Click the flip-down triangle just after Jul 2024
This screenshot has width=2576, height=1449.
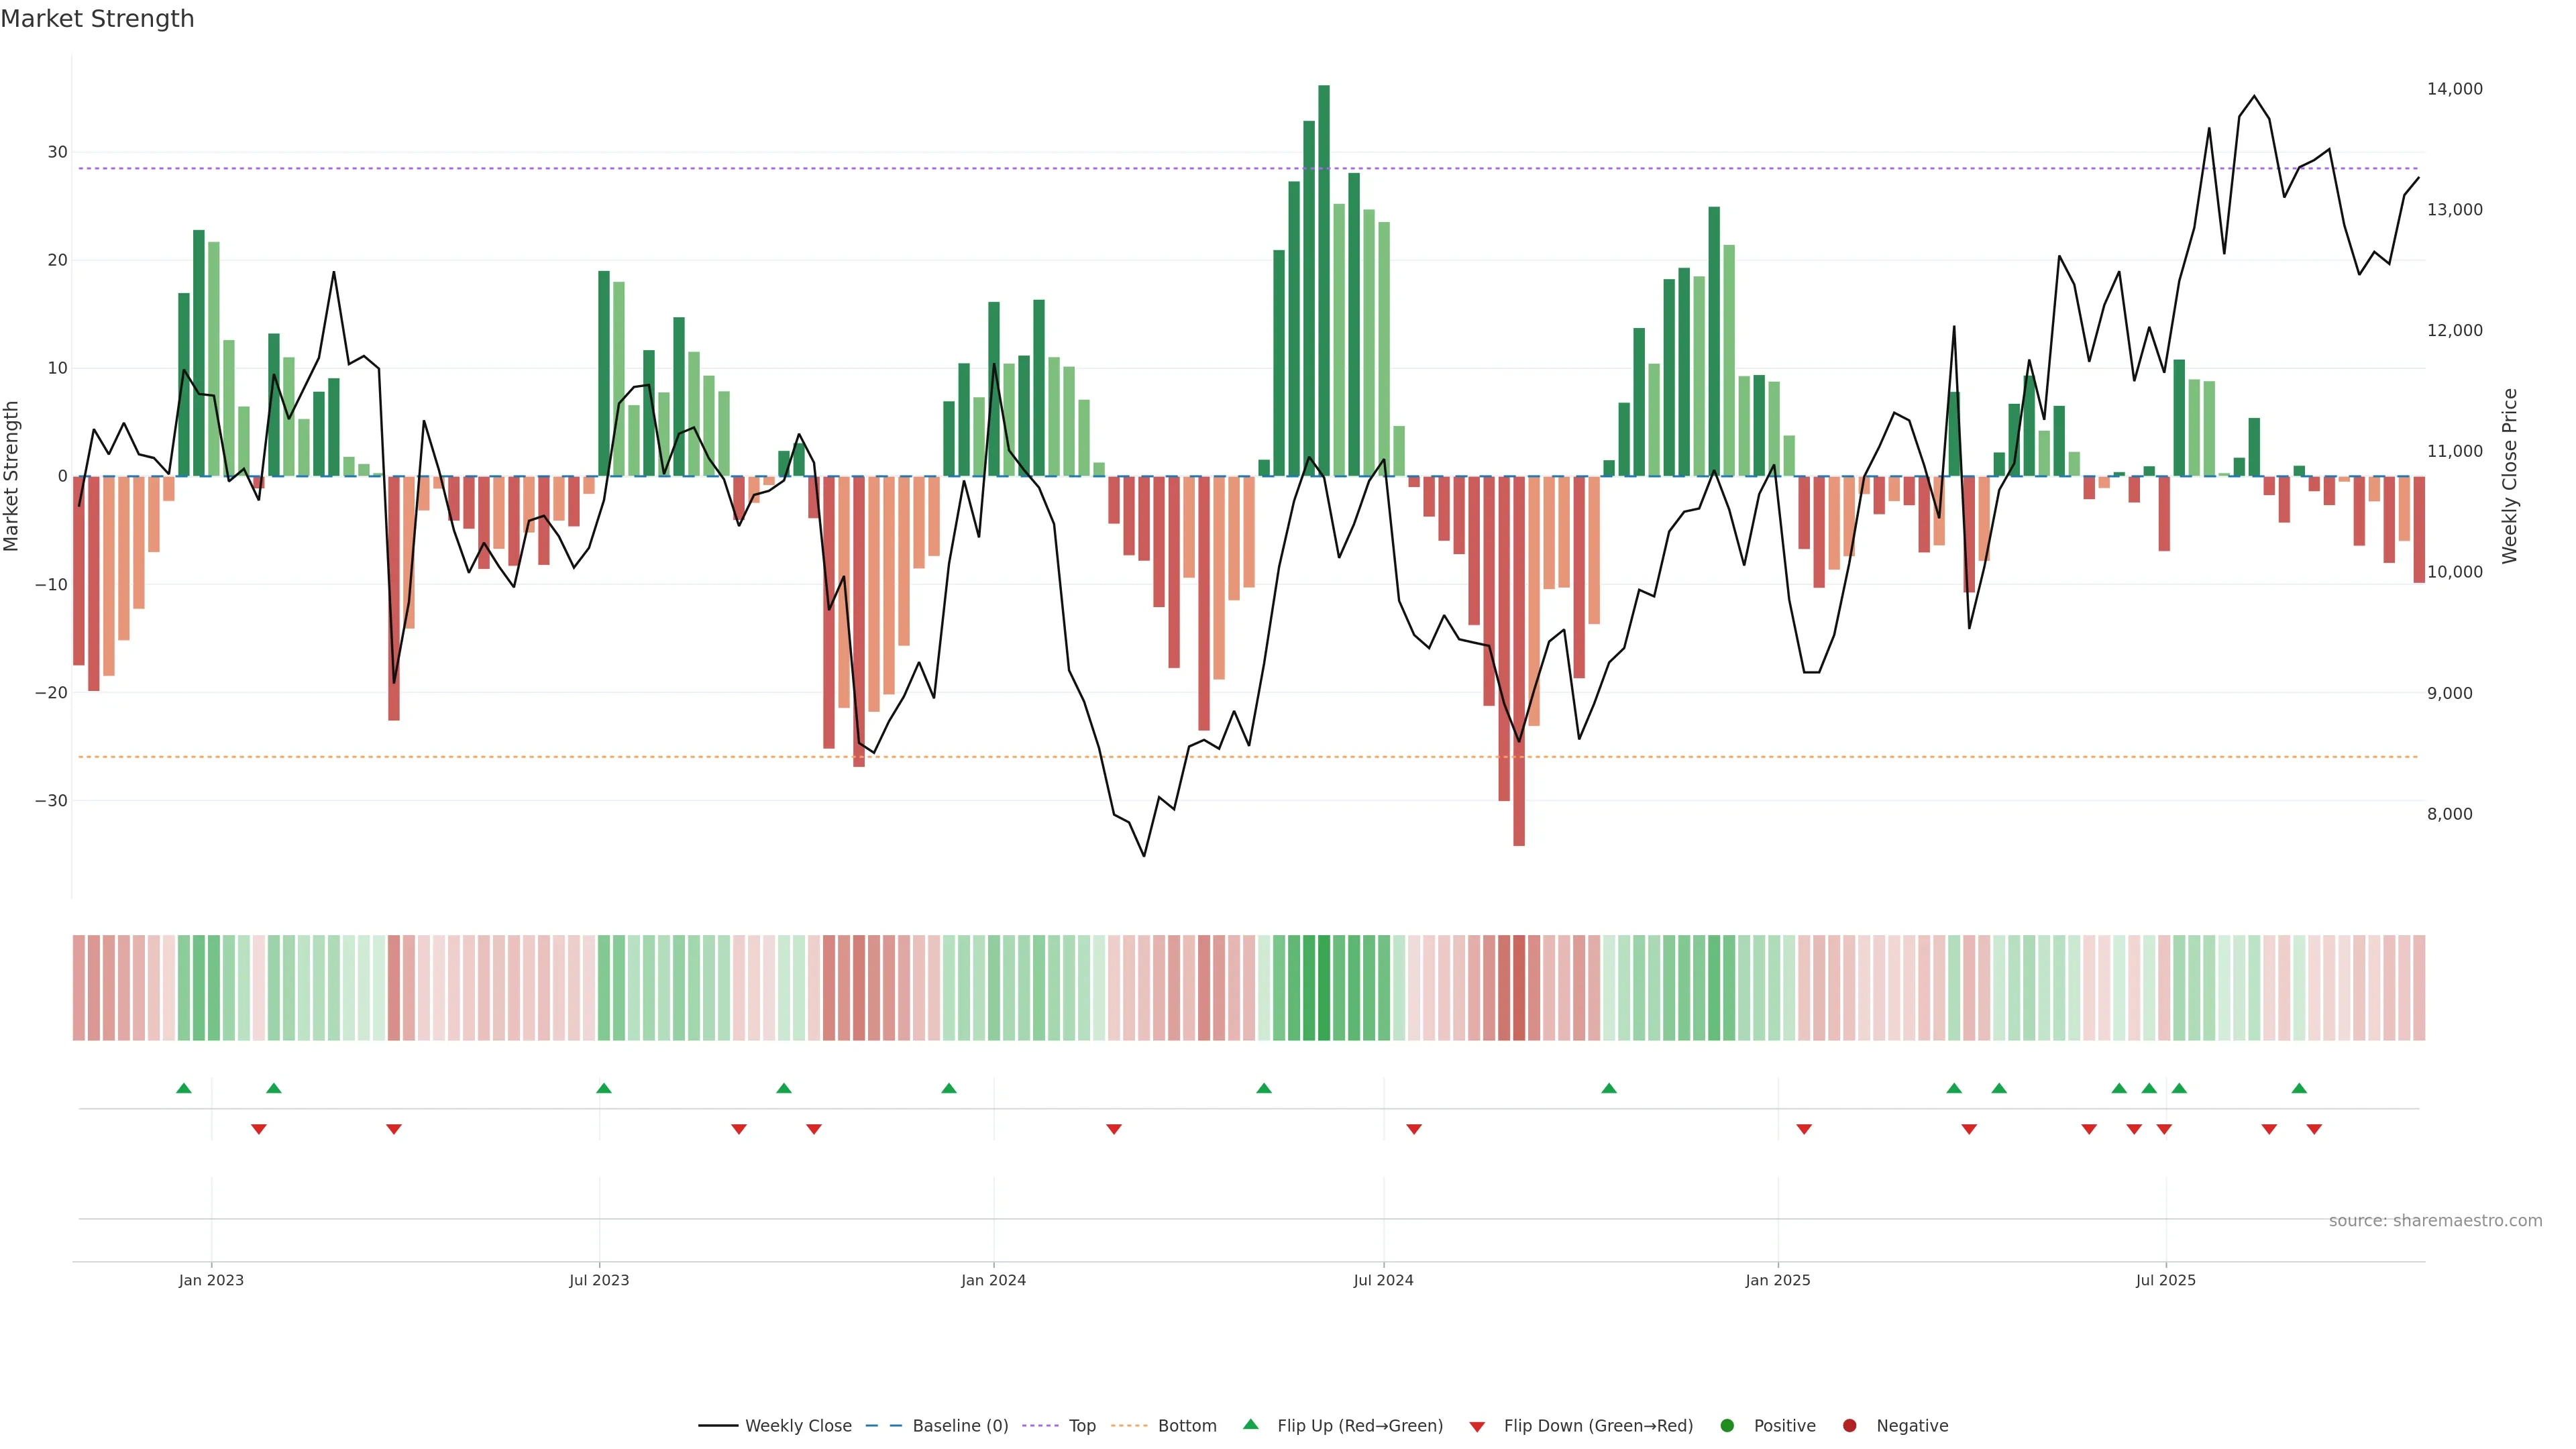(x=1414, y=1129)
